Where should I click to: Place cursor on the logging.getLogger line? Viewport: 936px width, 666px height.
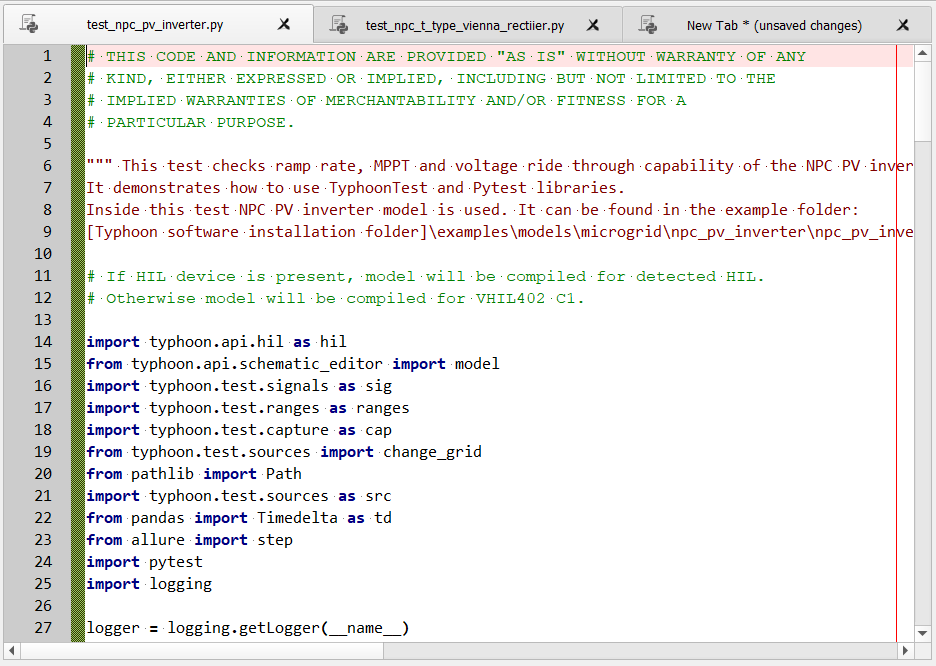pos(248,628)
